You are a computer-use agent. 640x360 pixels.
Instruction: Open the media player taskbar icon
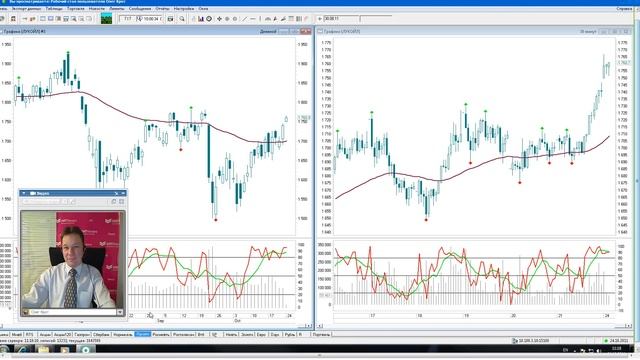64,350
